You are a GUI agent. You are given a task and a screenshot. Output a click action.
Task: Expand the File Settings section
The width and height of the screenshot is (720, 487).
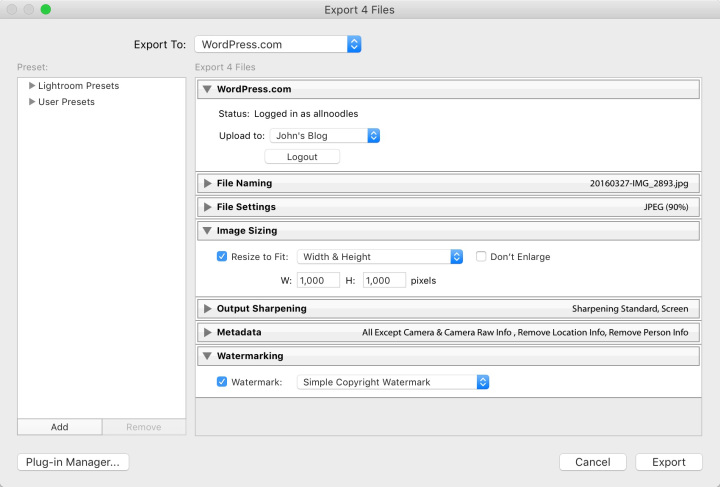pos(207,207)
